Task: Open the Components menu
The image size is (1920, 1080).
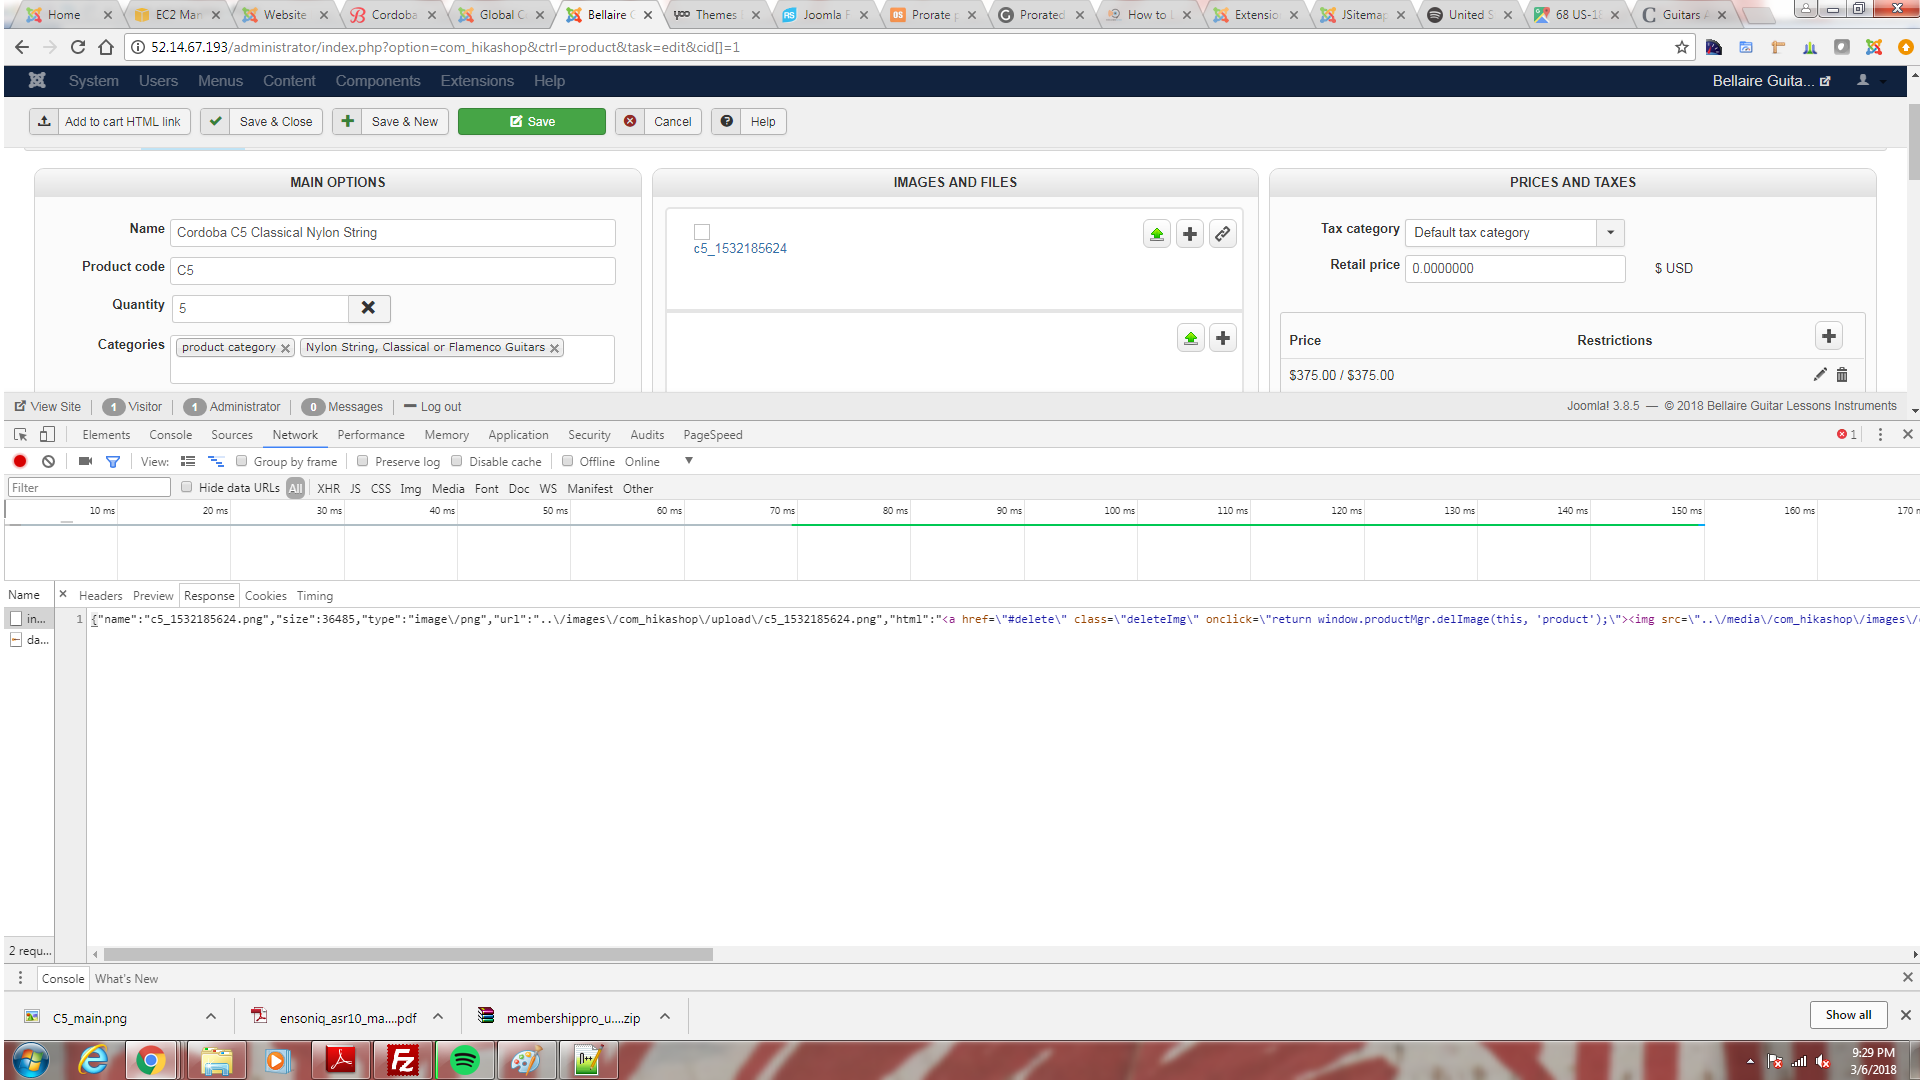Action: tap(377, 81)
